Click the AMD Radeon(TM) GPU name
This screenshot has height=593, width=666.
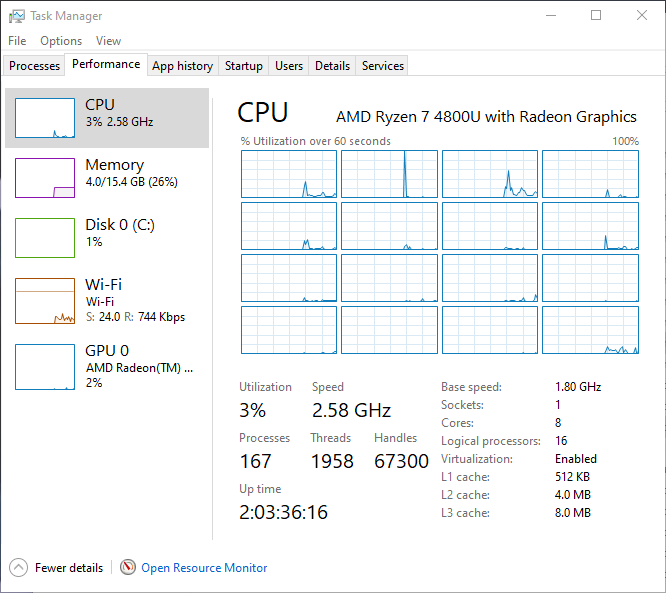(139, 368)
